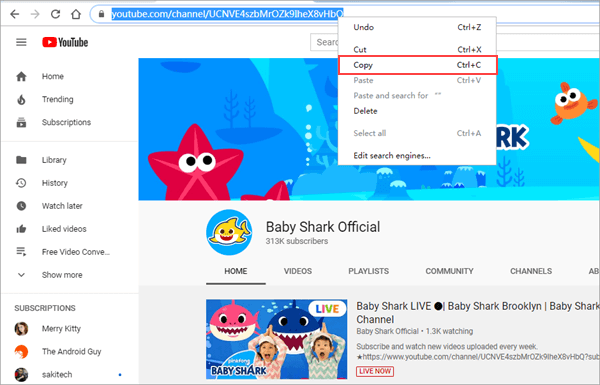The height and width of the screenshot is (385, 600).
Task: Click the SUBSCRIPTIONS section heading
Action: 45,308
